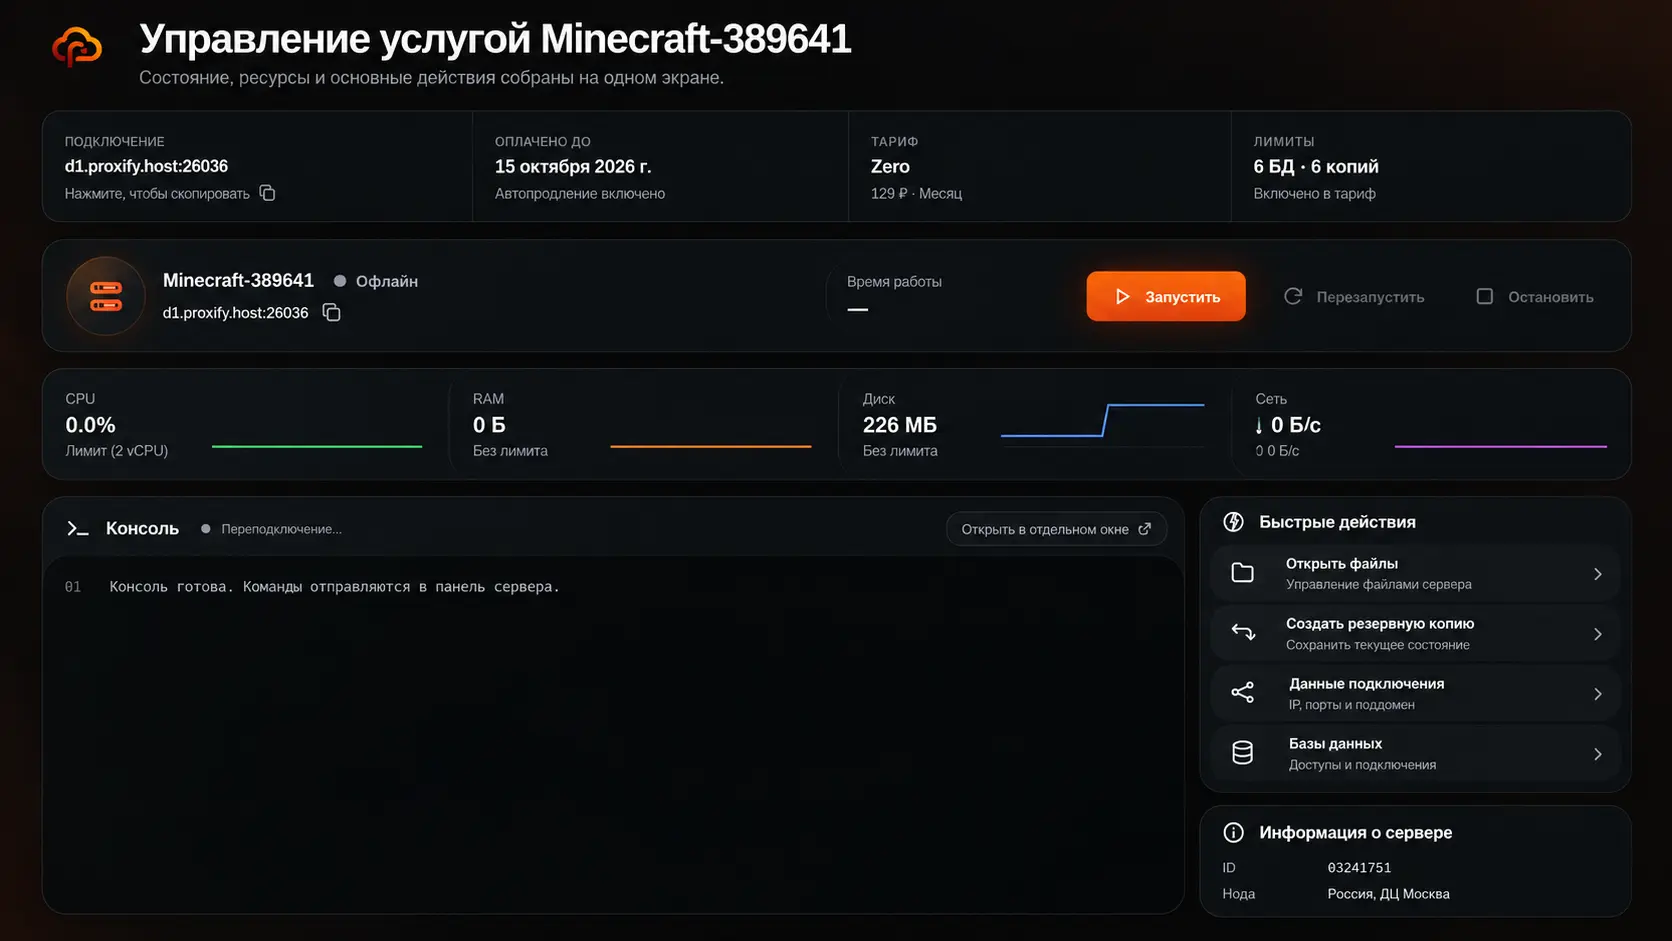Click the Нажмите, чтобы скопировать text
This screenshot has width=1672, height=941.
(x=157, y=194)
